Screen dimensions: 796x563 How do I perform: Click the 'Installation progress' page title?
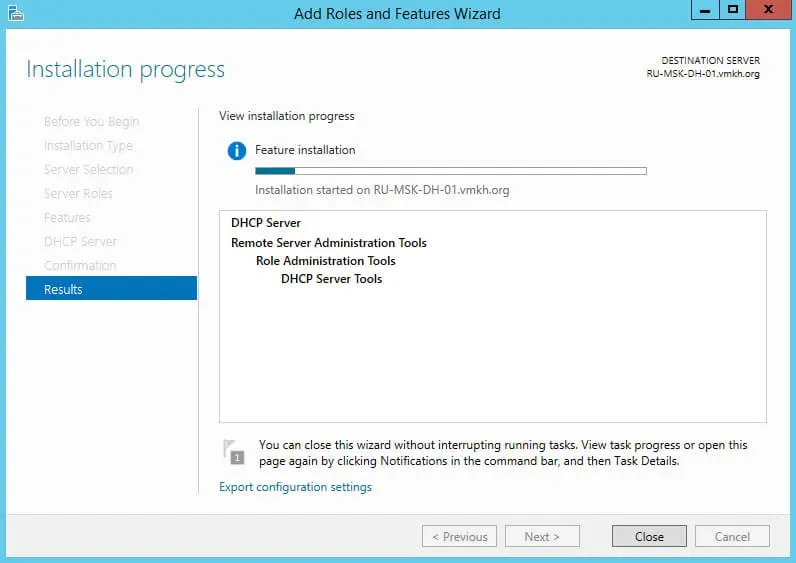[x=125, y=70]
